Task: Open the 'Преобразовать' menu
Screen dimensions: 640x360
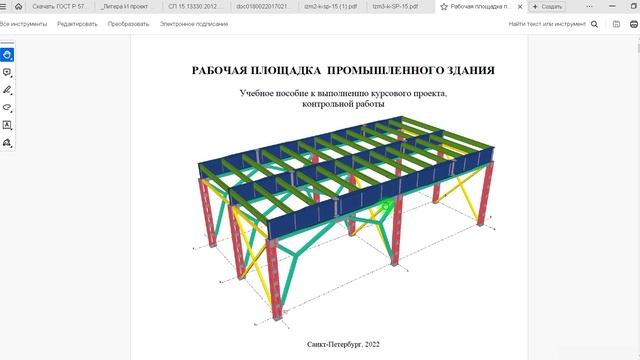Action: (x=129, y=24)
